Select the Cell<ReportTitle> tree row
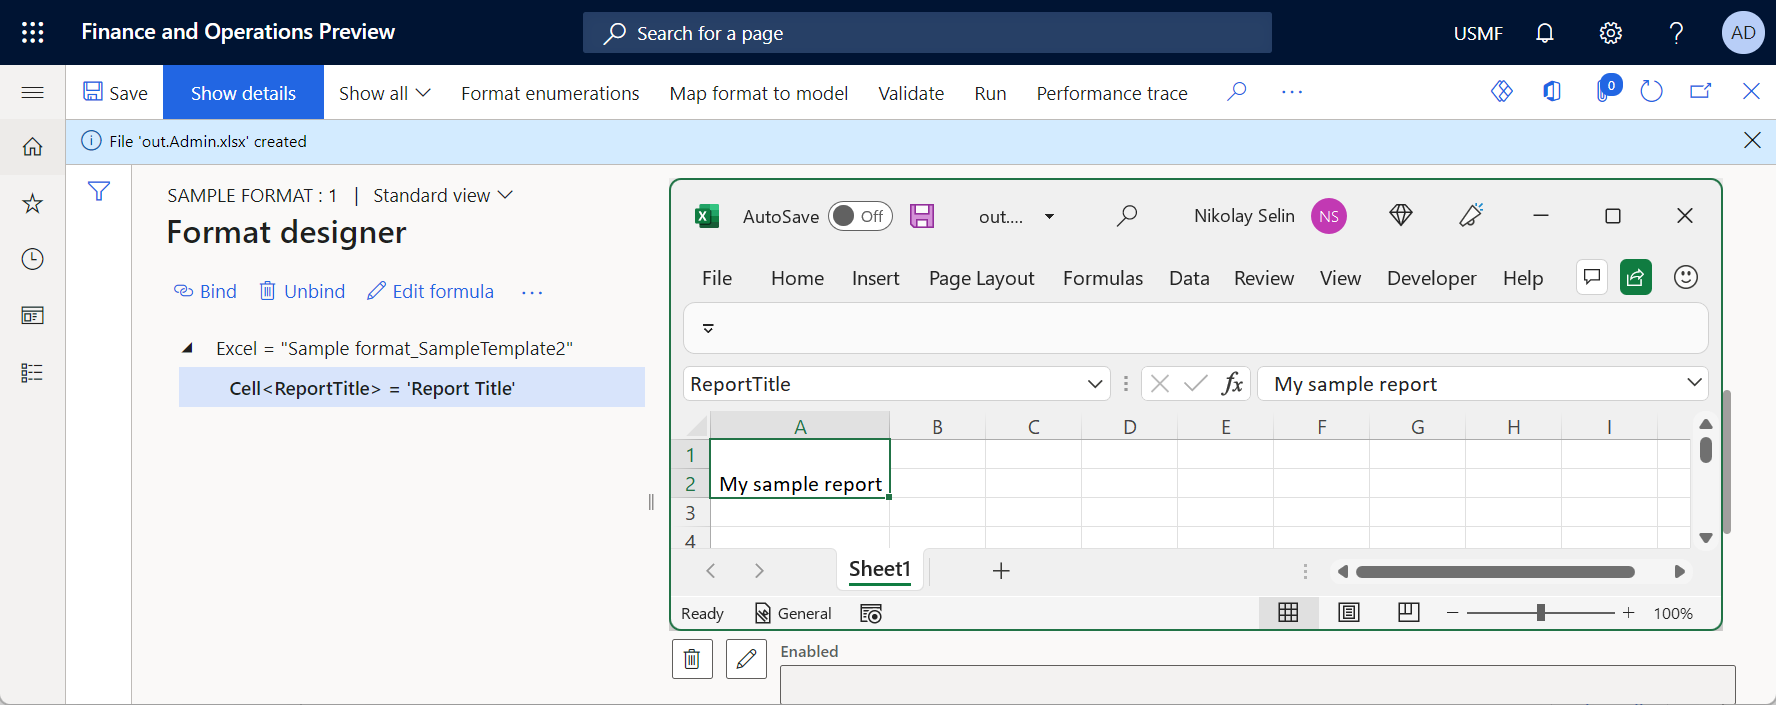 point(412,388)
